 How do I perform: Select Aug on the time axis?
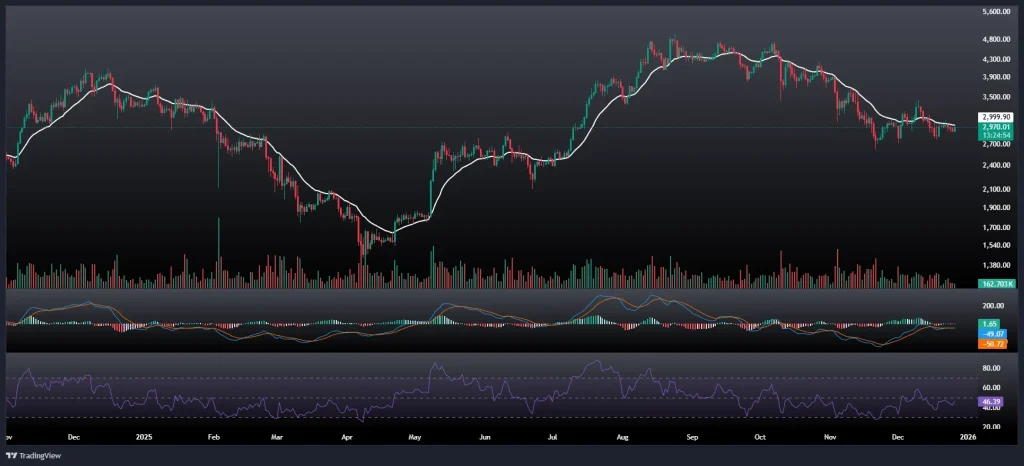coord(623,438)
